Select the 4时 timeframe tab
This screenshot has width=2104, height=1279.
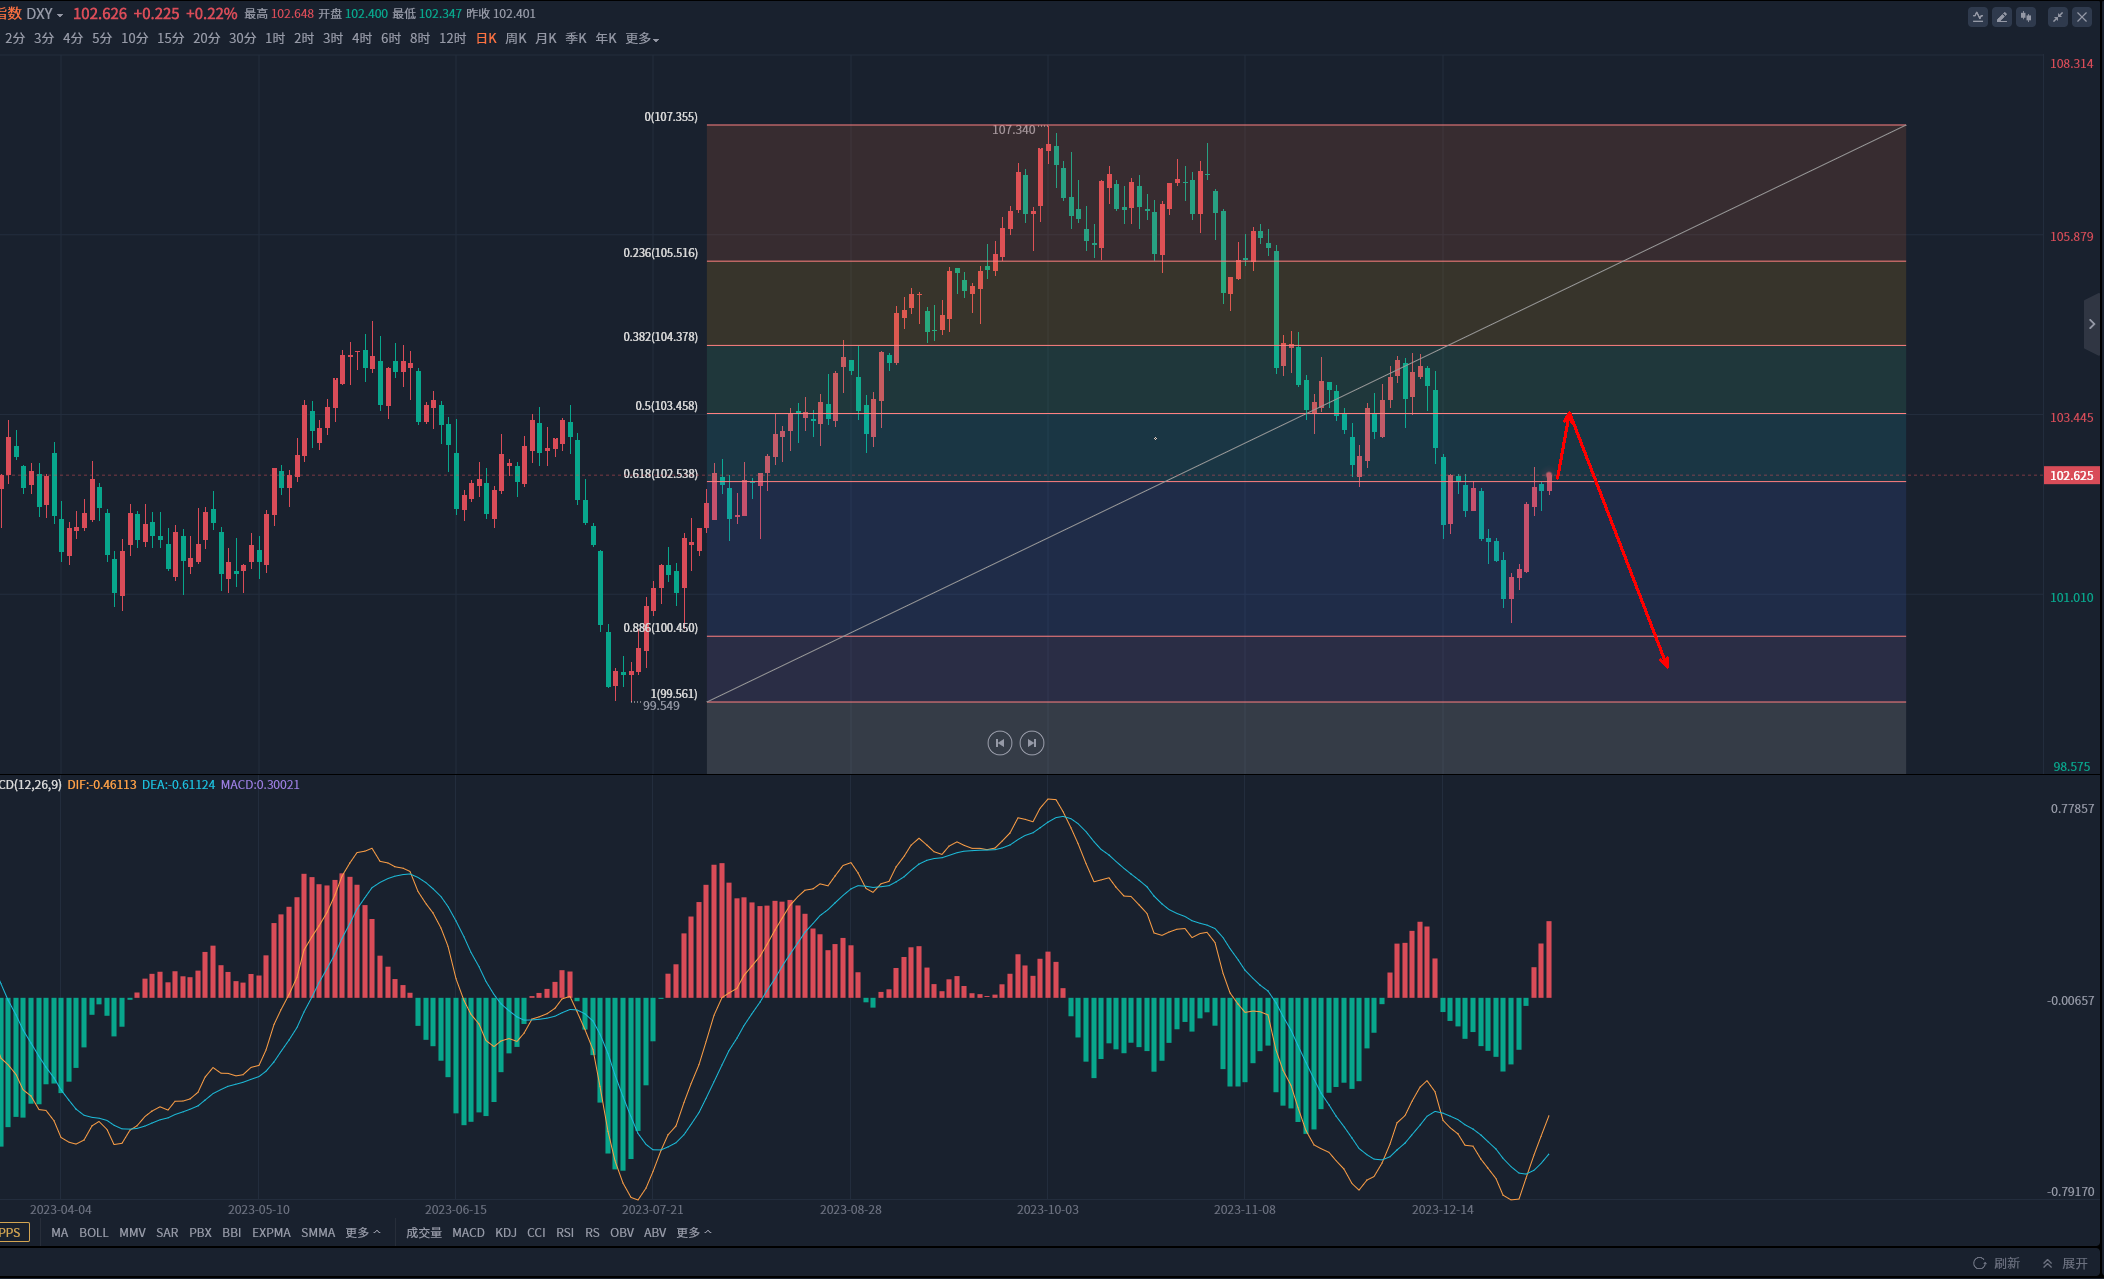(362, 39)
